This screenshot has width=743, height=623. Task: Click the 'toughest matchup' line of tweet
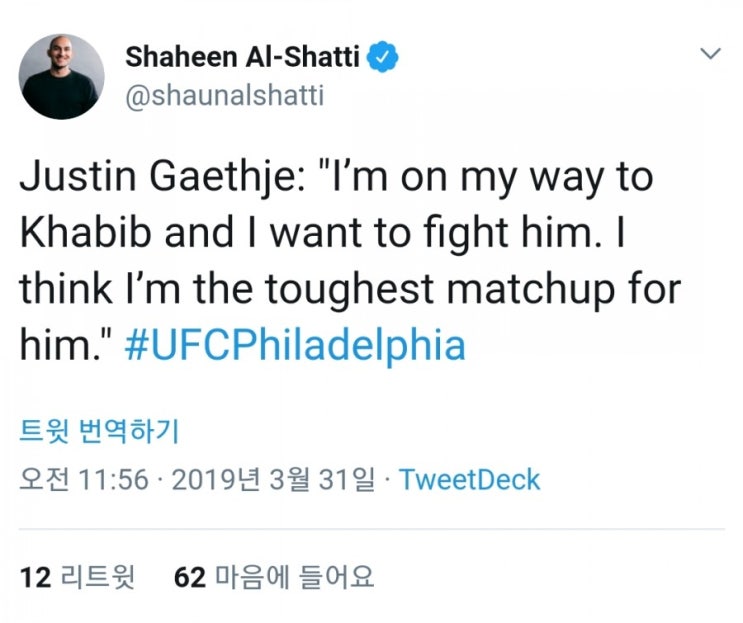point(351,289)
